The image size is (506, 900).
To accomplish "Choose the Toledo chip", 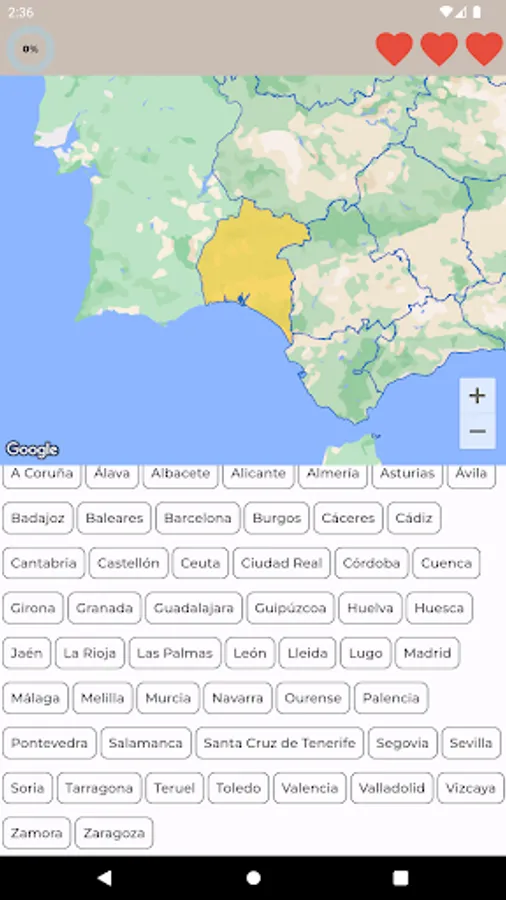I will [x=238, y=788].
